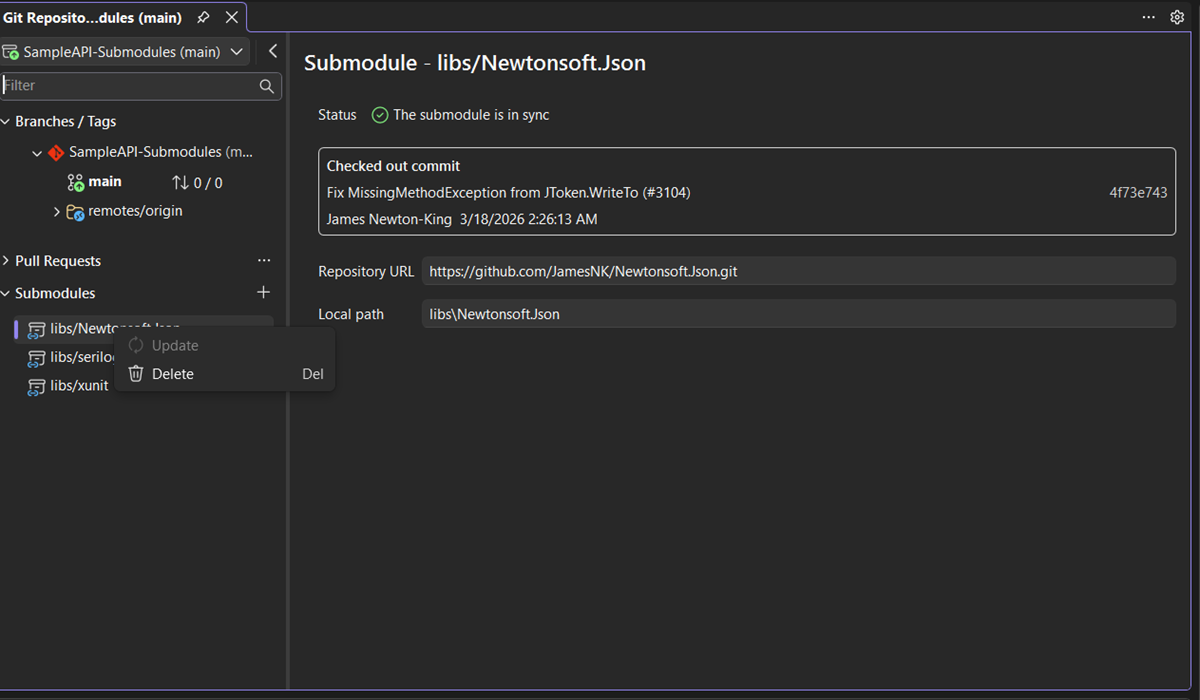Open the SampleAPI-Submodules repository dropdown
The height and width of the screenshot is (700, 1200).
point(125,52)
